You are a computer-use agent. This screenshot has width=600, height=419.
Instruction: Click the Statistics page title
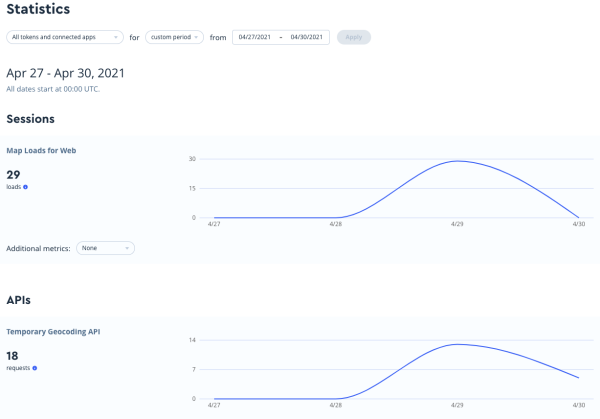tap(38, 9)
